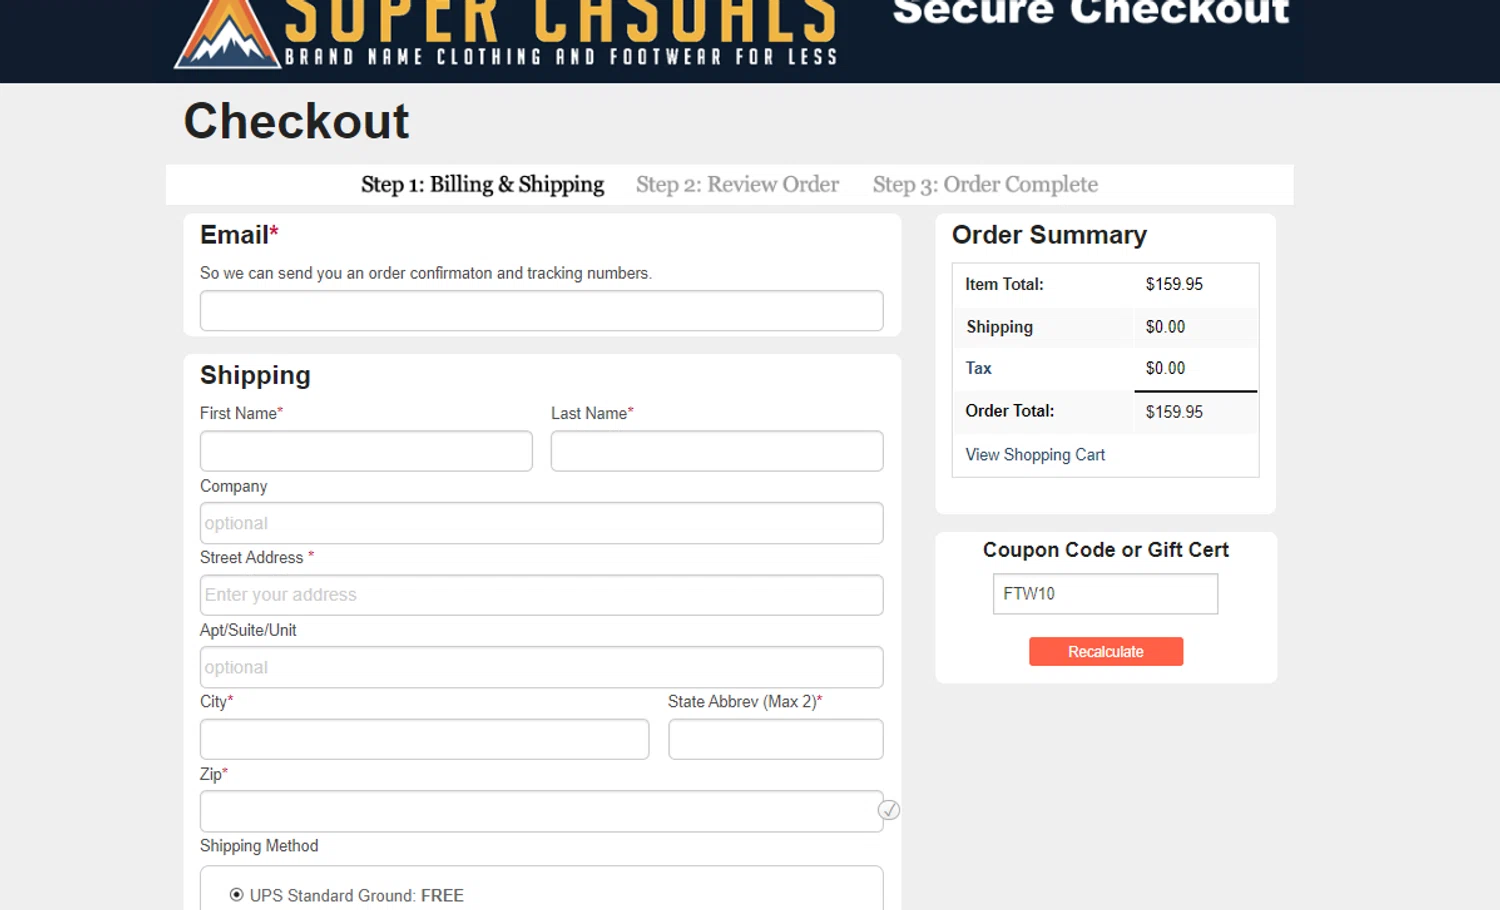
Task: Open the View Shopping Cart link
Action: 1035,455
